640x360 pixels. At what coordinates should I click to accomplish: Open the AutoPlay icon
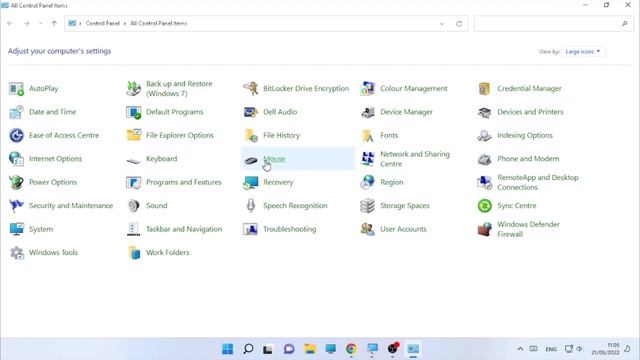coord(16,89)
